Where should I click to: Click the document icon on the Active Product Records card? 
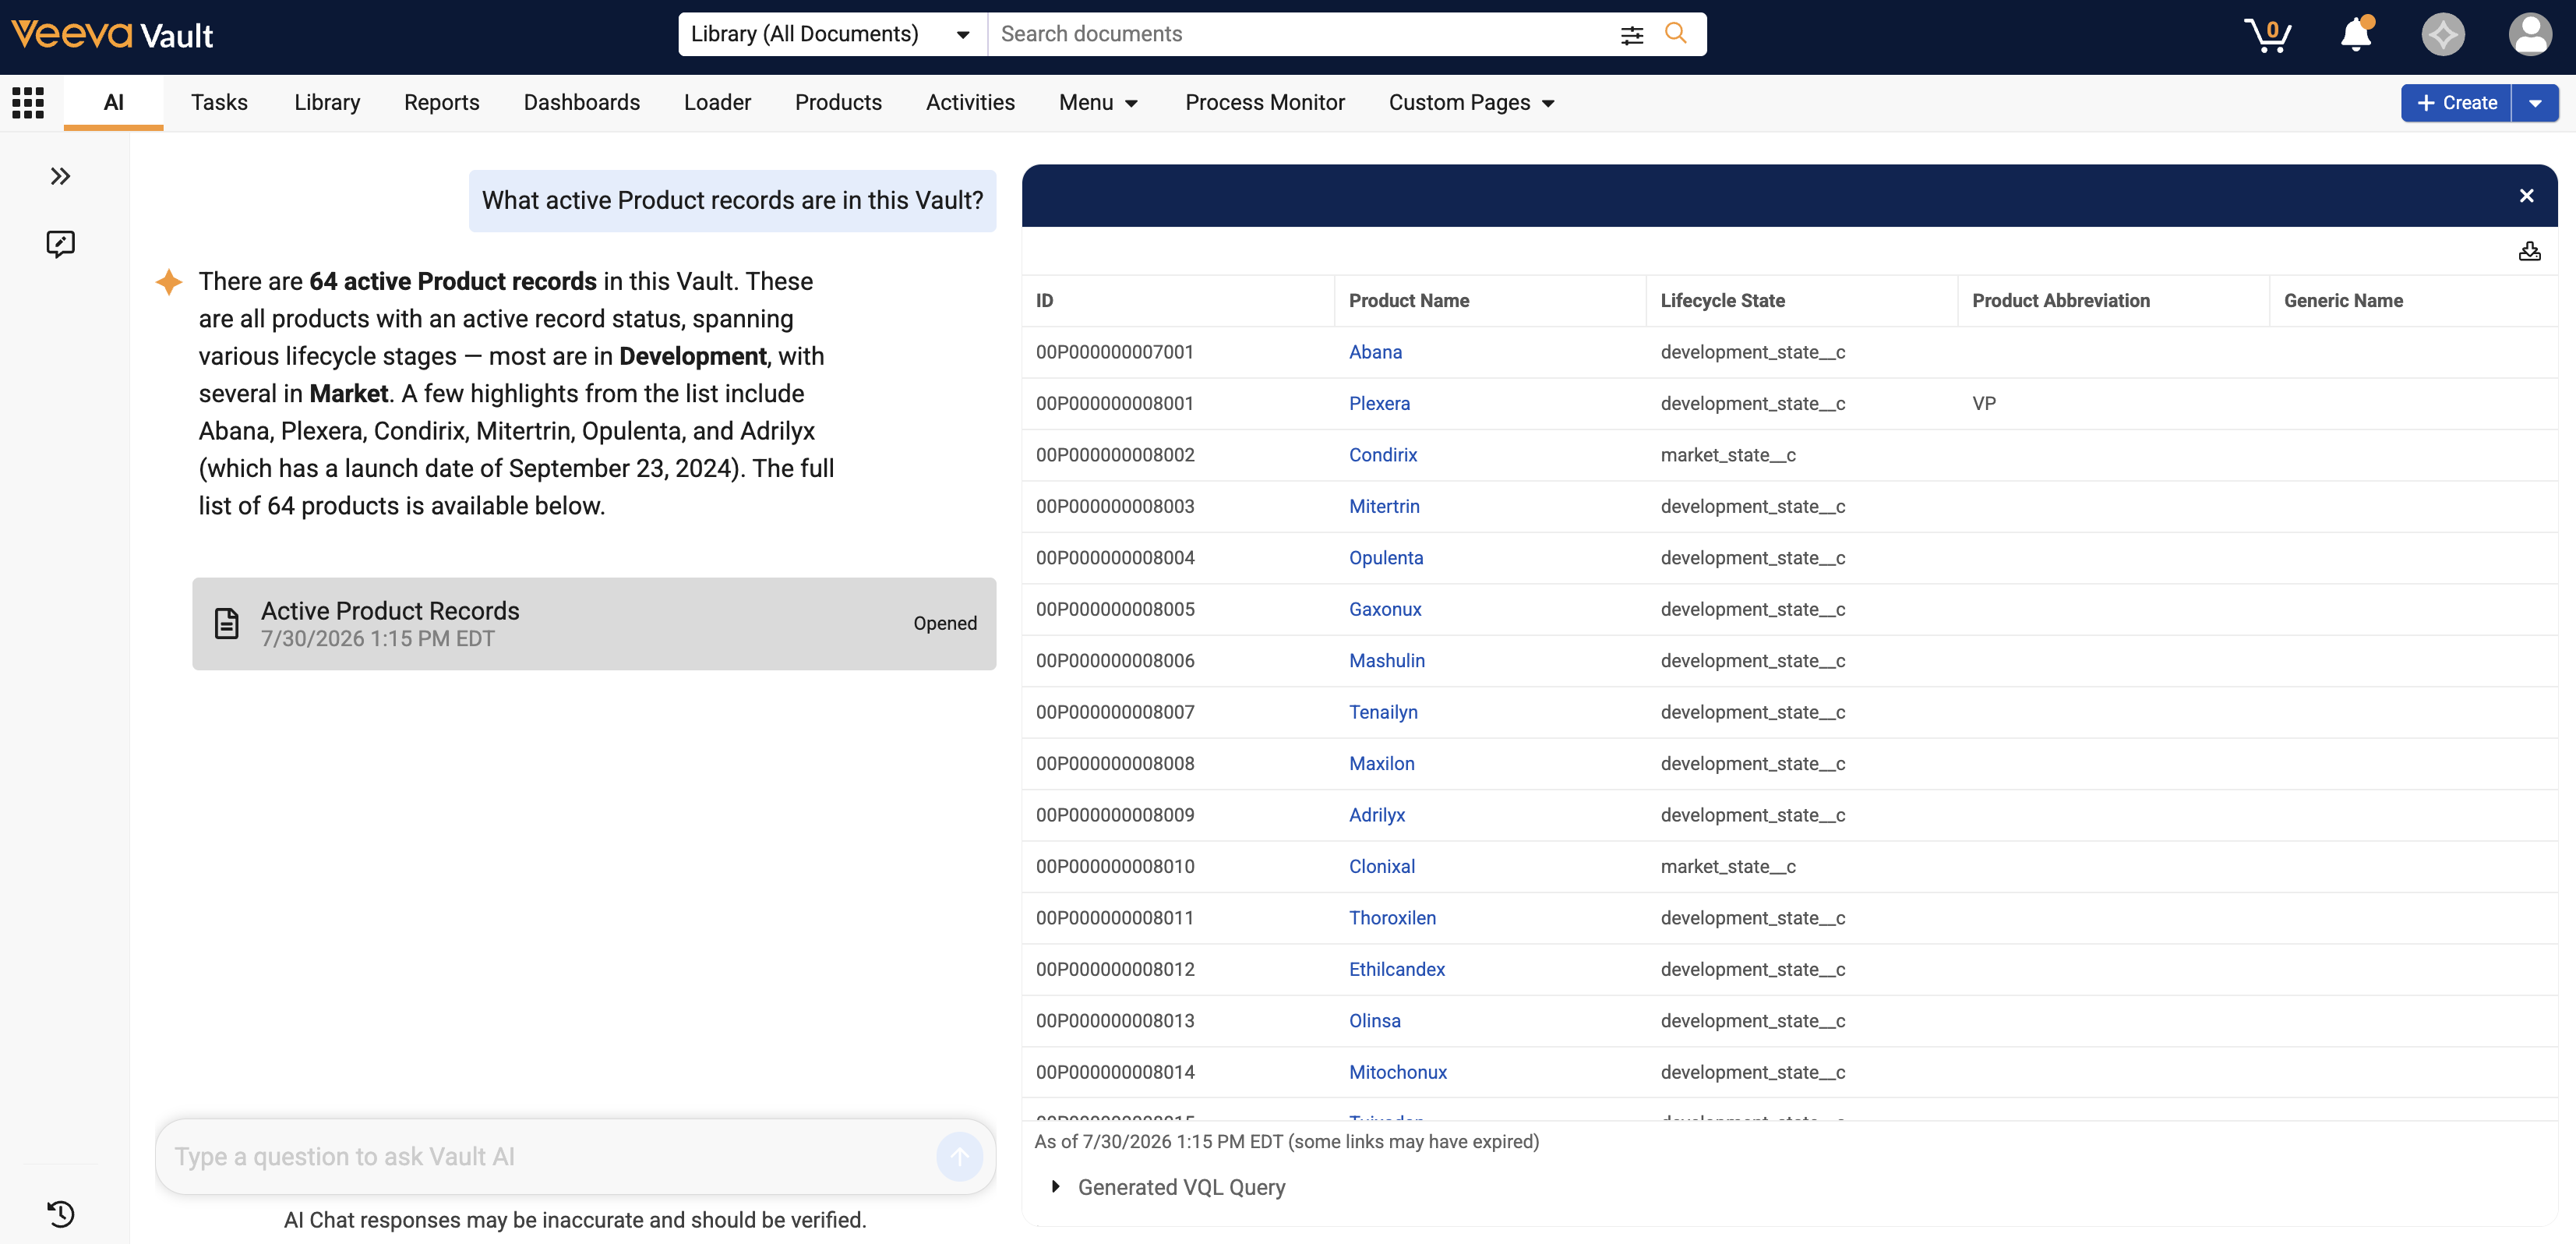pos(227,623)
